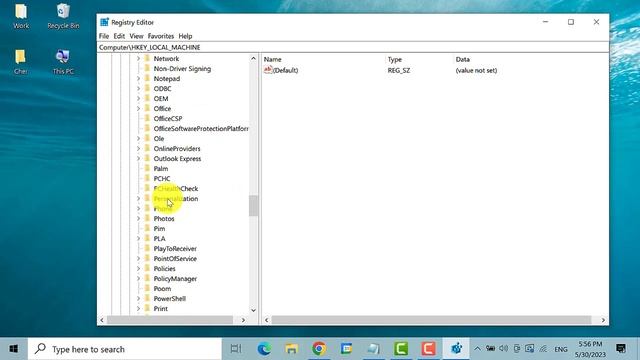Open the Favorites menu
Screen dimensions: 640x360
[161, 36]
